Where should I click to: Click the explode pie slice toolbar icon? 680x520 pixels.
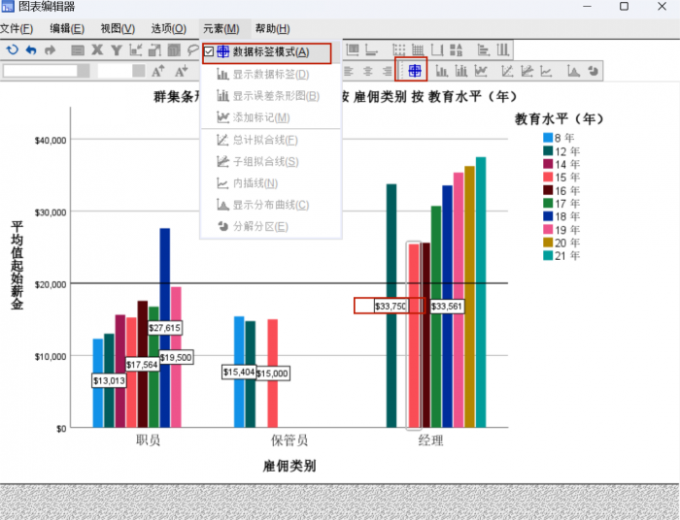pos(593,71)
